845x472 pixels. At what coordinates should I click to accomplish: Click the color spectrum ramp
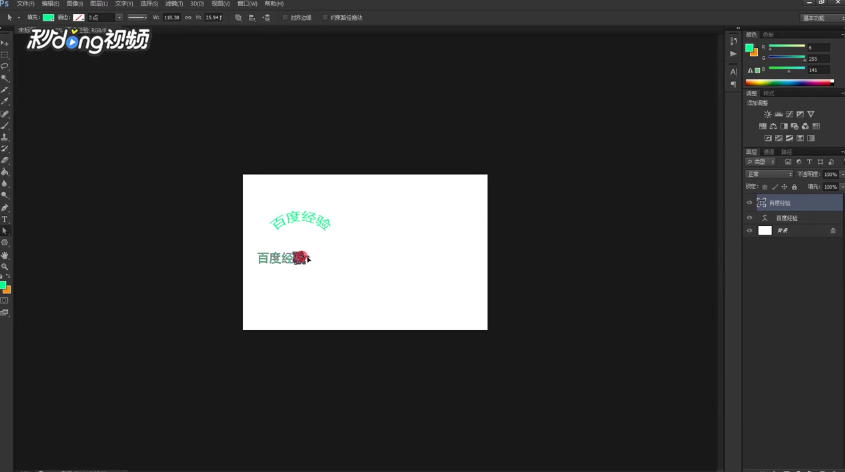pos(789,82)
